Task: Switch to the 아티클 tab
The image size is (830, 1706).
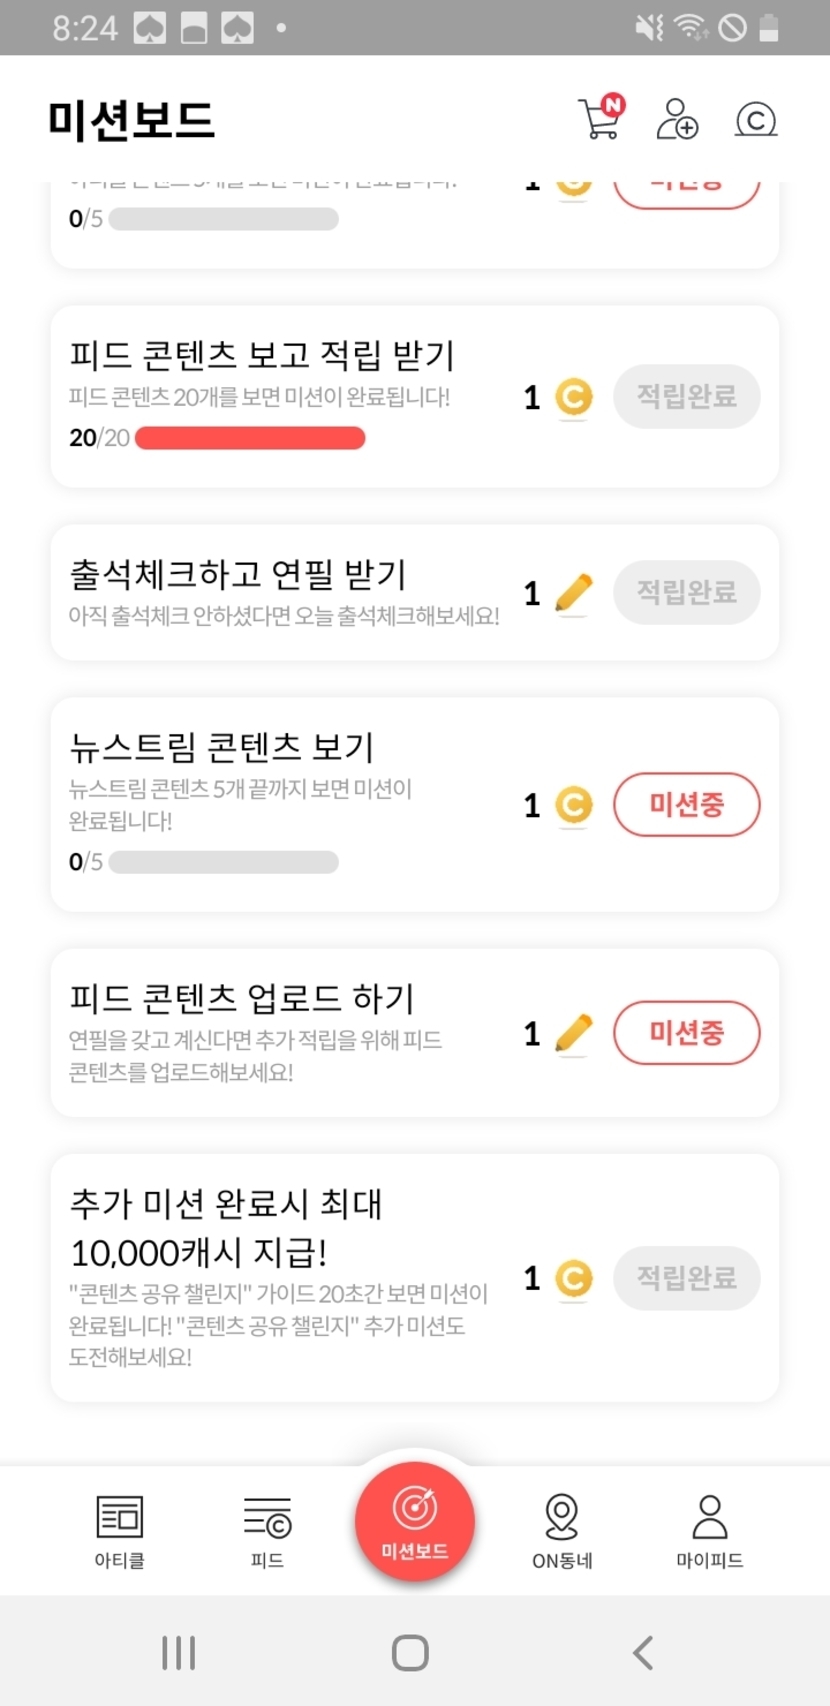Action: [119, 1531]
